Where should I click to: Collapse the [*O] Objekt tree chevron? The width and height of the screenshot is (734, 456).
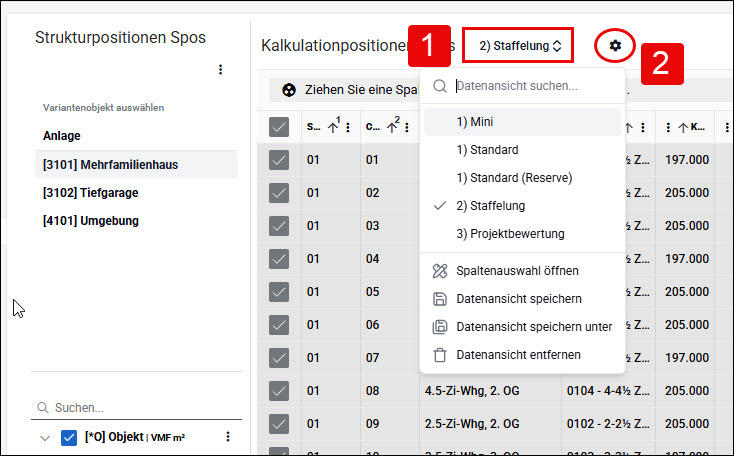(45, 438)
